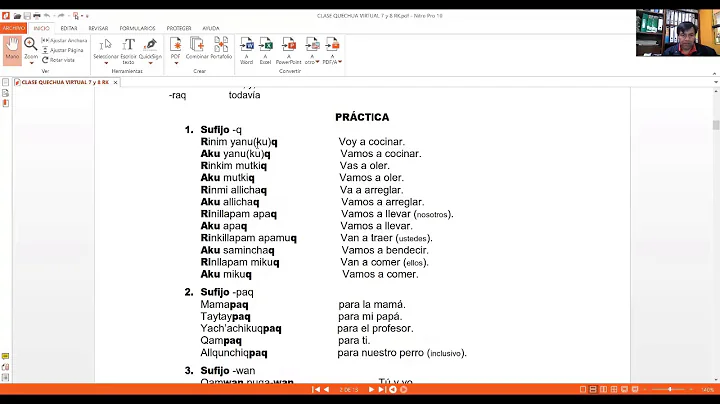This screenshot has height=404, width=720.
Task: Open the PROTEGER ribbon tab
Action: coord(179,28)
